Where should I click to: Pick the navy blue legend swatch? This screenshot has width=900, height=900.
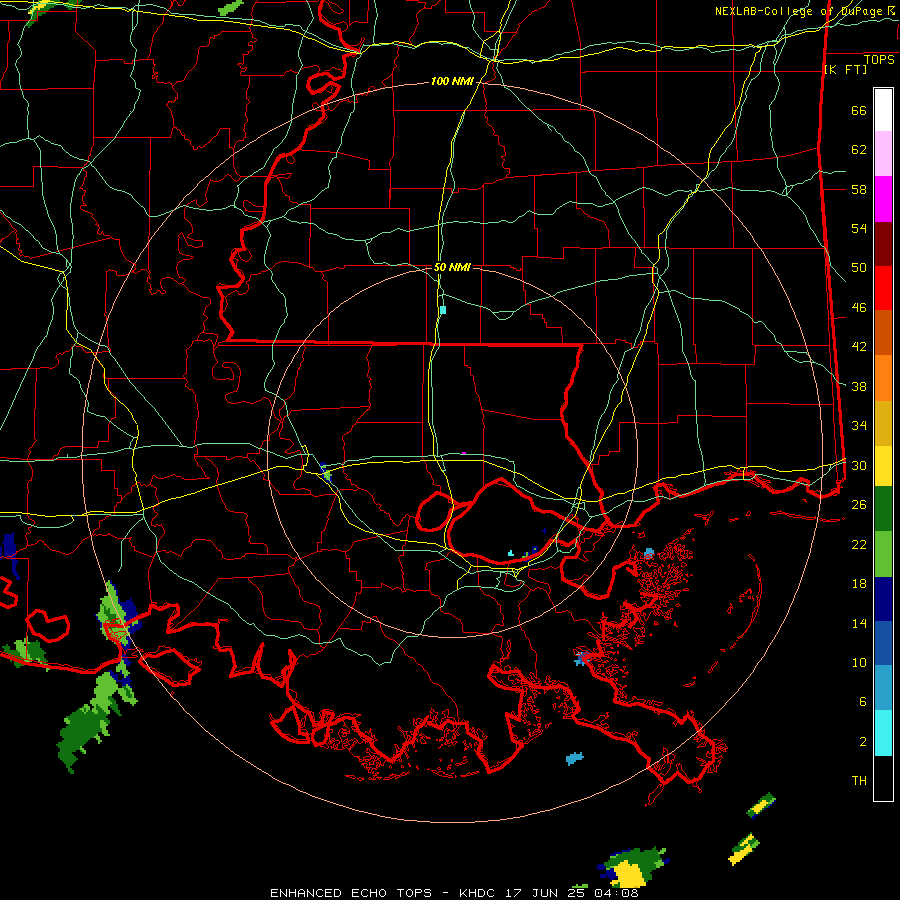(883, 599)
